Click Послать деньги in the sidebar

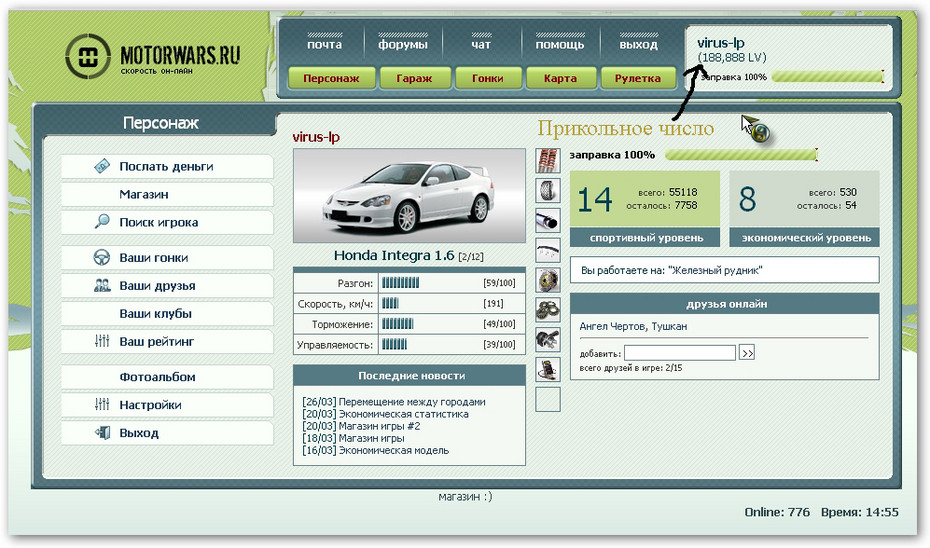click(166, 167)
